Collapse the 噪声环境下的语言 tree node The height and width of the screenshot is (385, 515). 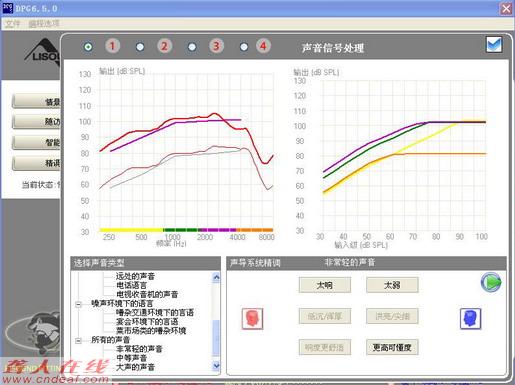(78, 304)
